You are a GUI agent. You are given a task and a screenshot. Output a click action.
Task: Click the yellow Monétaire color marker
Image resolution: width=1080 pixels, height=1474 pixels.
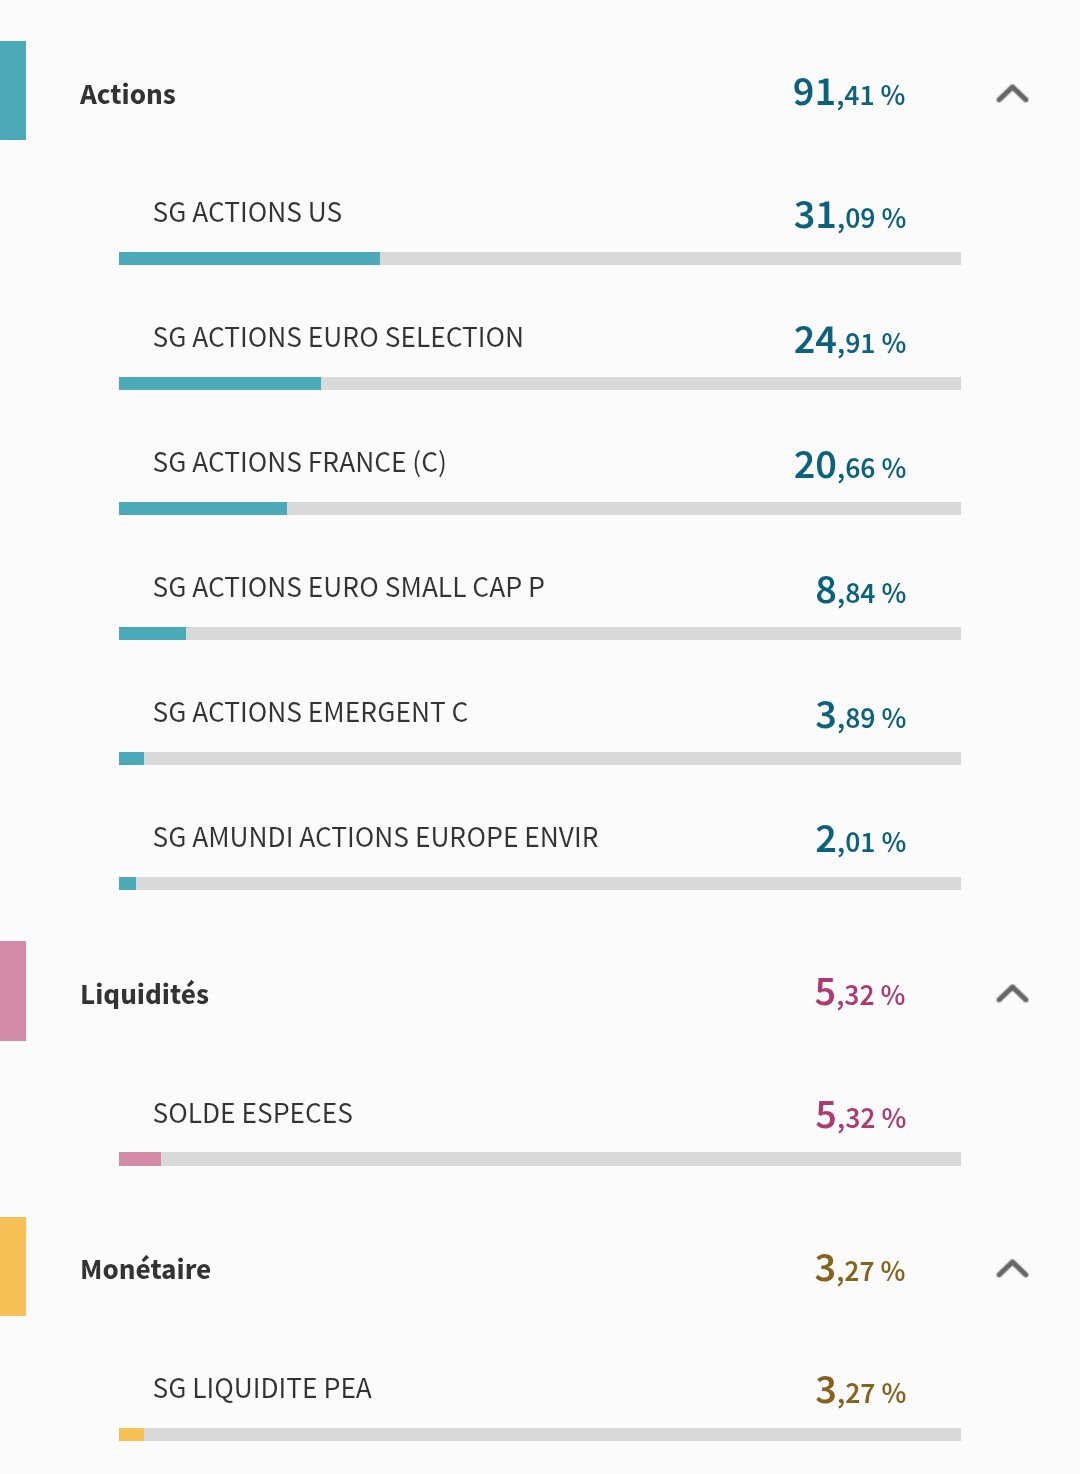[13, 1266]
